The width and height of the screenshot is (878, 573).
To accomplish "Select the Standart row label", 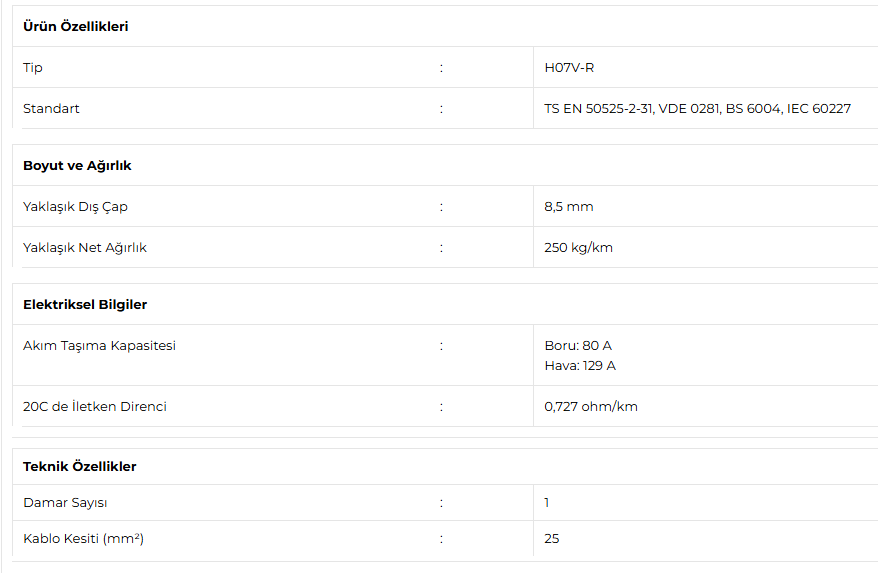I will pyautogui.click(x=51, y=109).
